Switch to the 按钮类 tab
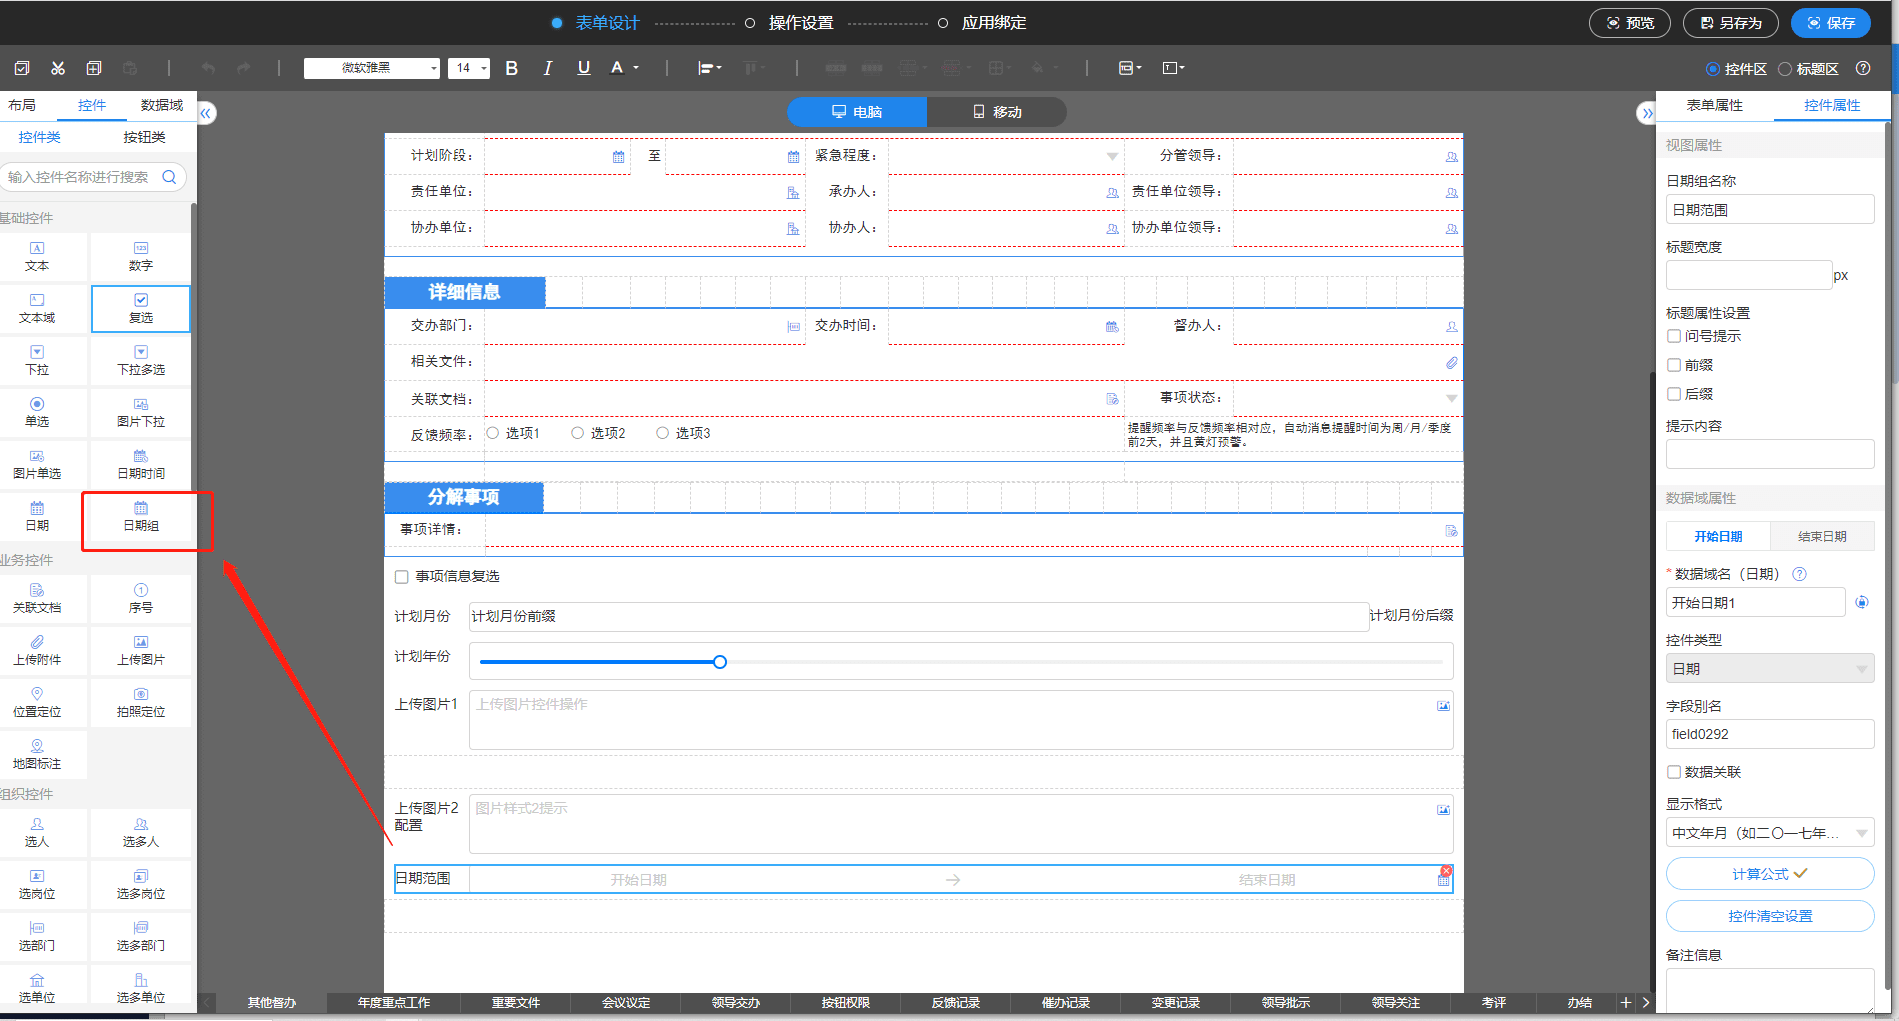The width and height of the screenshot is (1899, 1021). click(145, 137)
